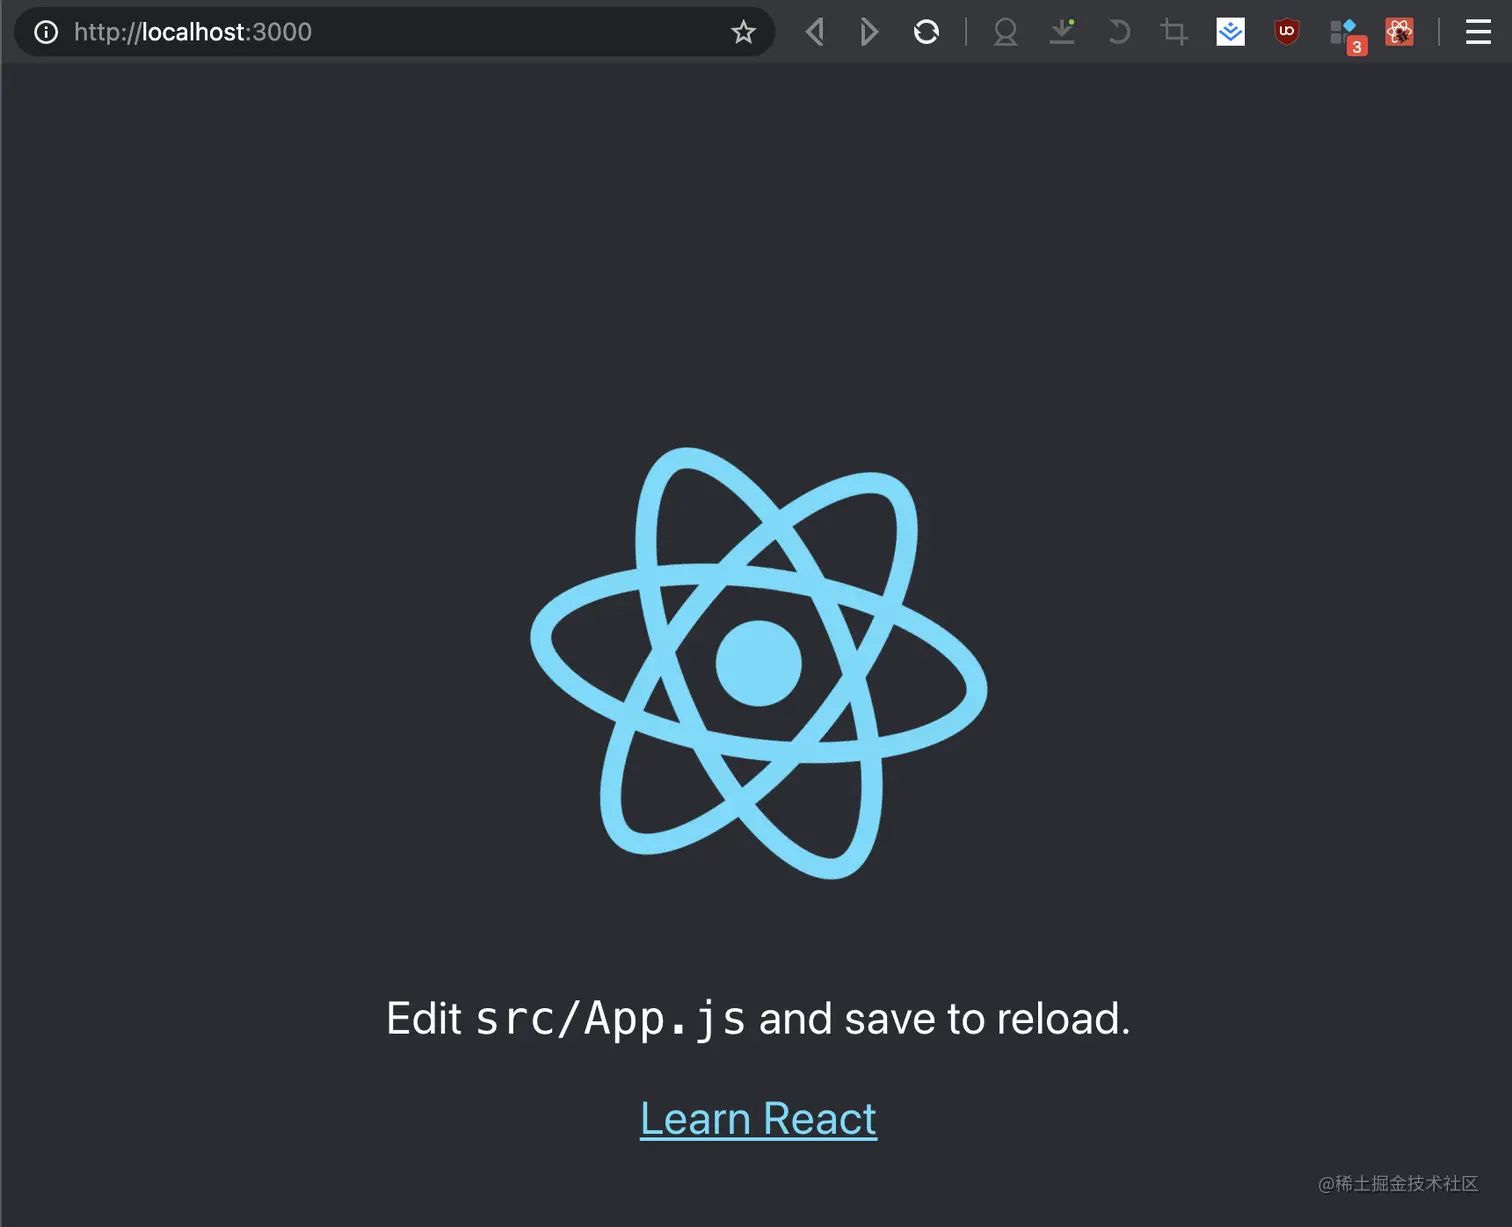Open the React Developer Tools extension icon
This screenshot has height=1227, width=1512.
(1399, 32)
